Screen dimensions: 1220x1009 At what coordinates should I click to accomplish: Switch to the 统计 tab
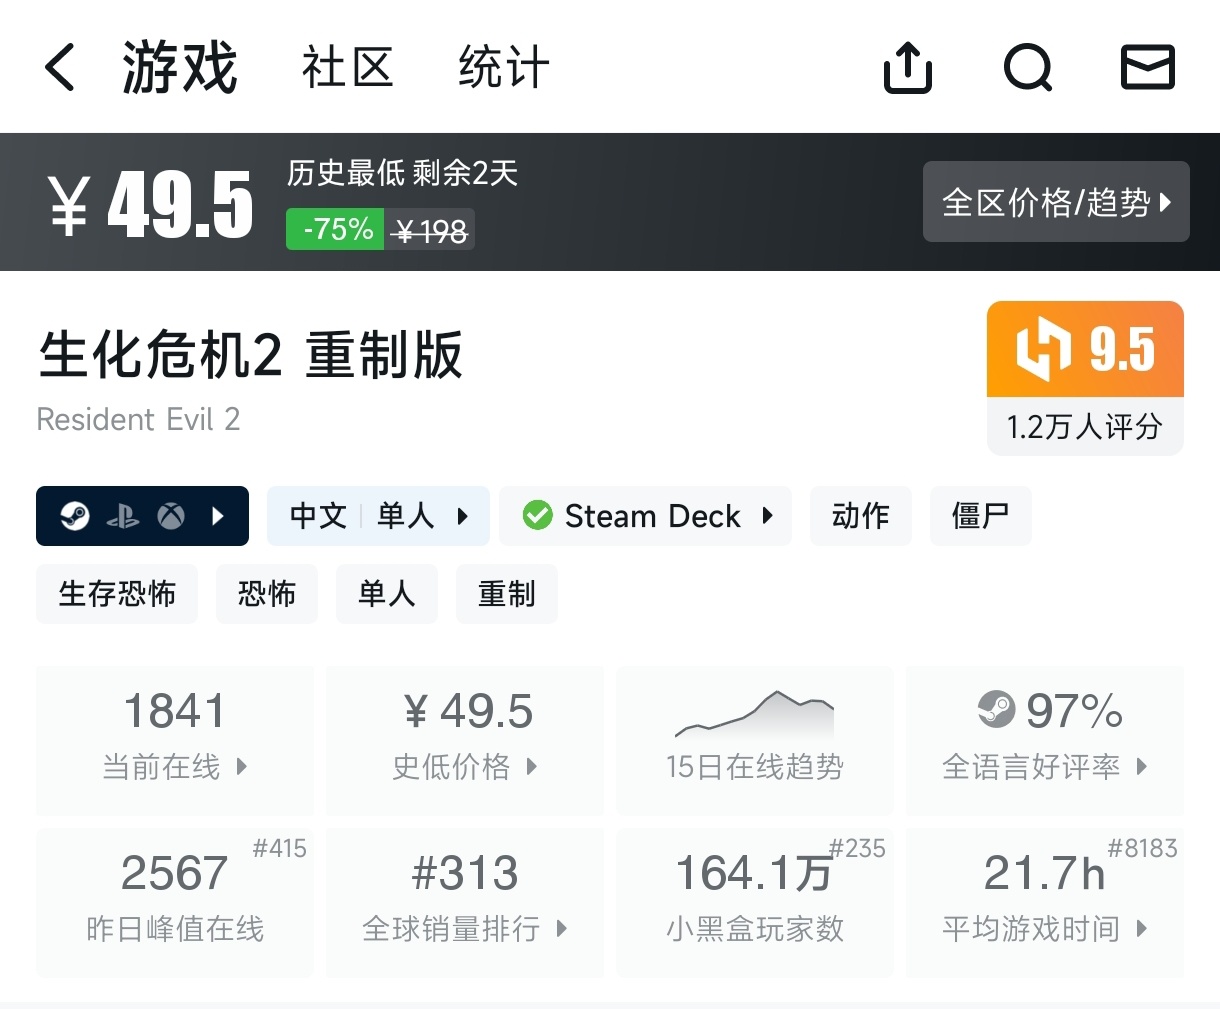pos(503,69)
